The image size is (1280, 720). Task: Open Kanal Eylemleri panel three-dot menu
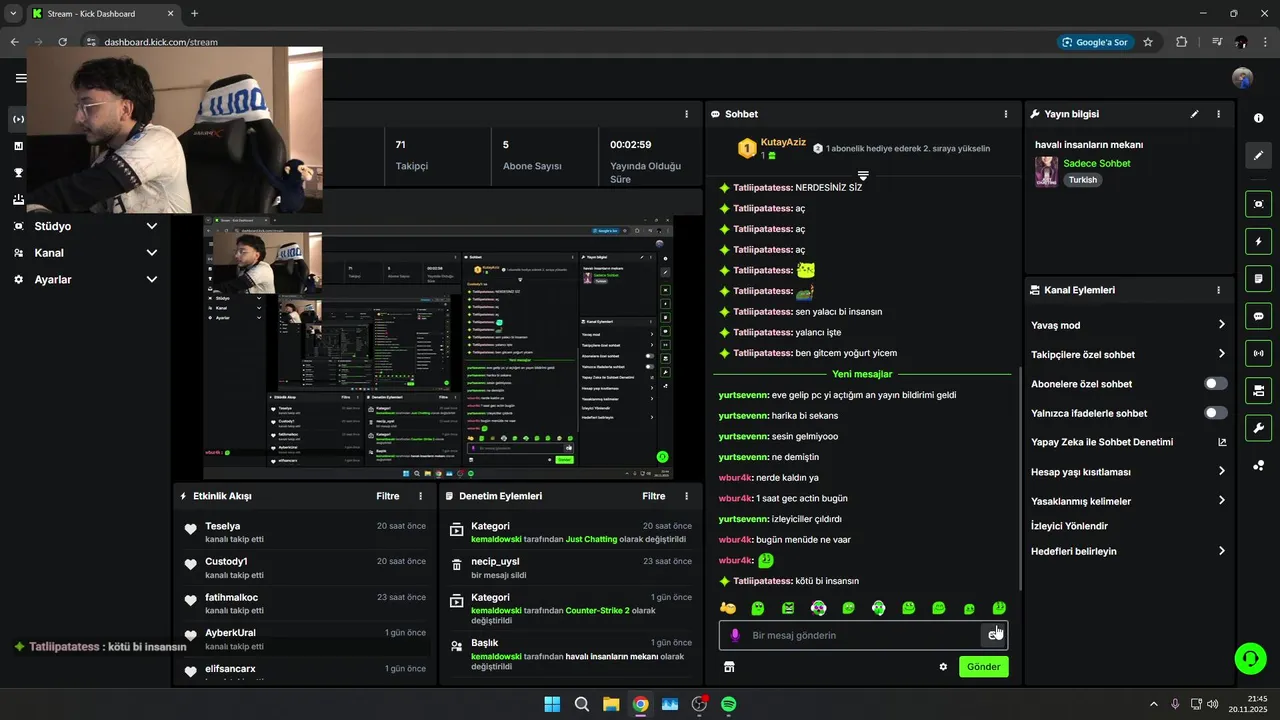pos(1218,290)
